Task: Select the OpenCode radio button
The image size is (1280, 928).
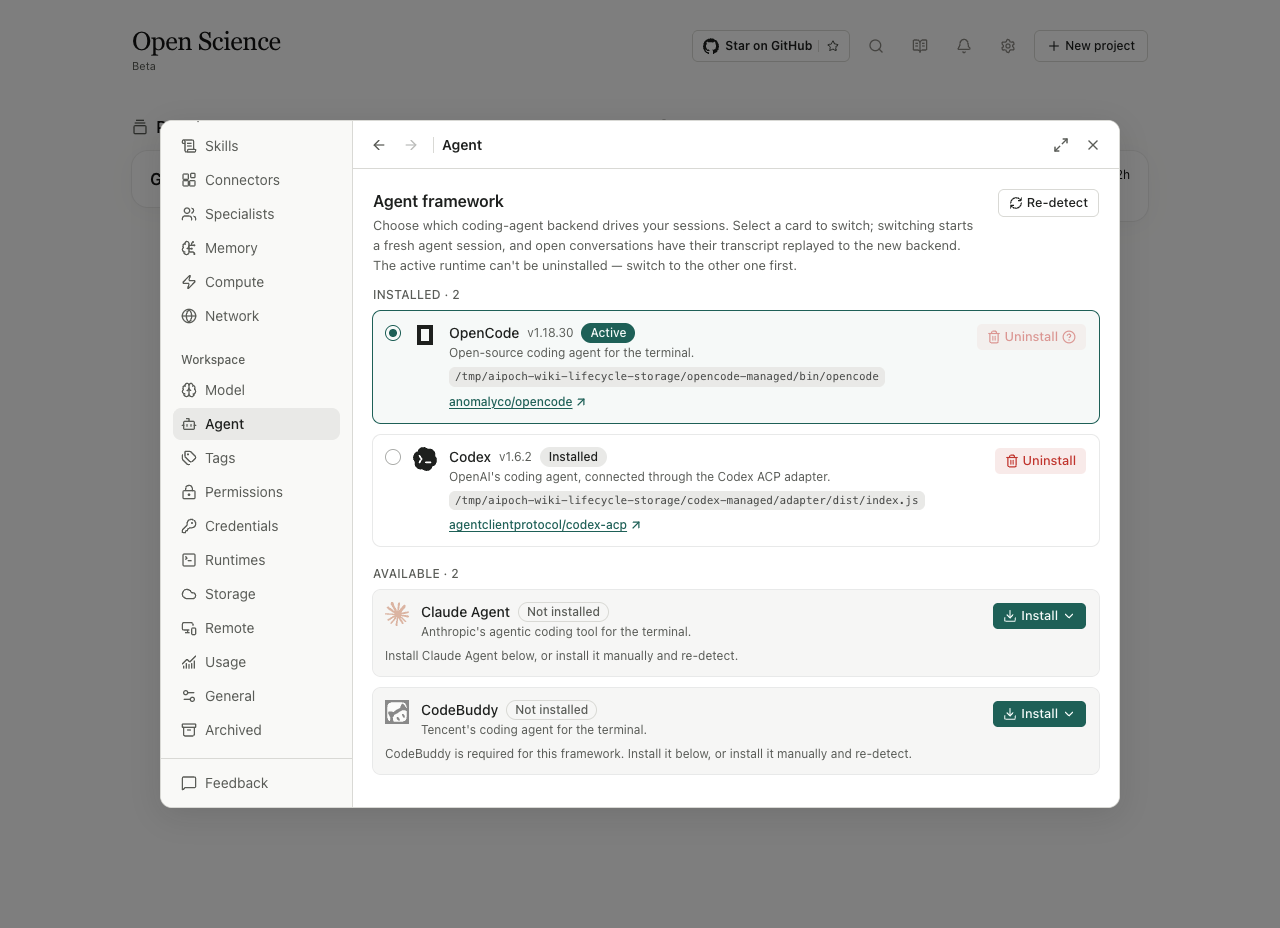Action: tap(393, 333)
